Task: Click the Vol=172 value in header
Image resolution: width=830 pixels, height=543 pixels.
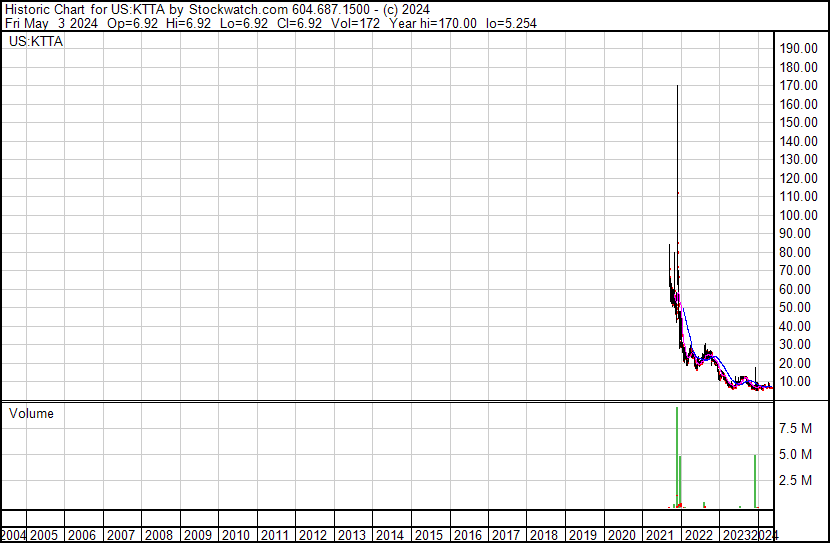Action: point(355,23)
